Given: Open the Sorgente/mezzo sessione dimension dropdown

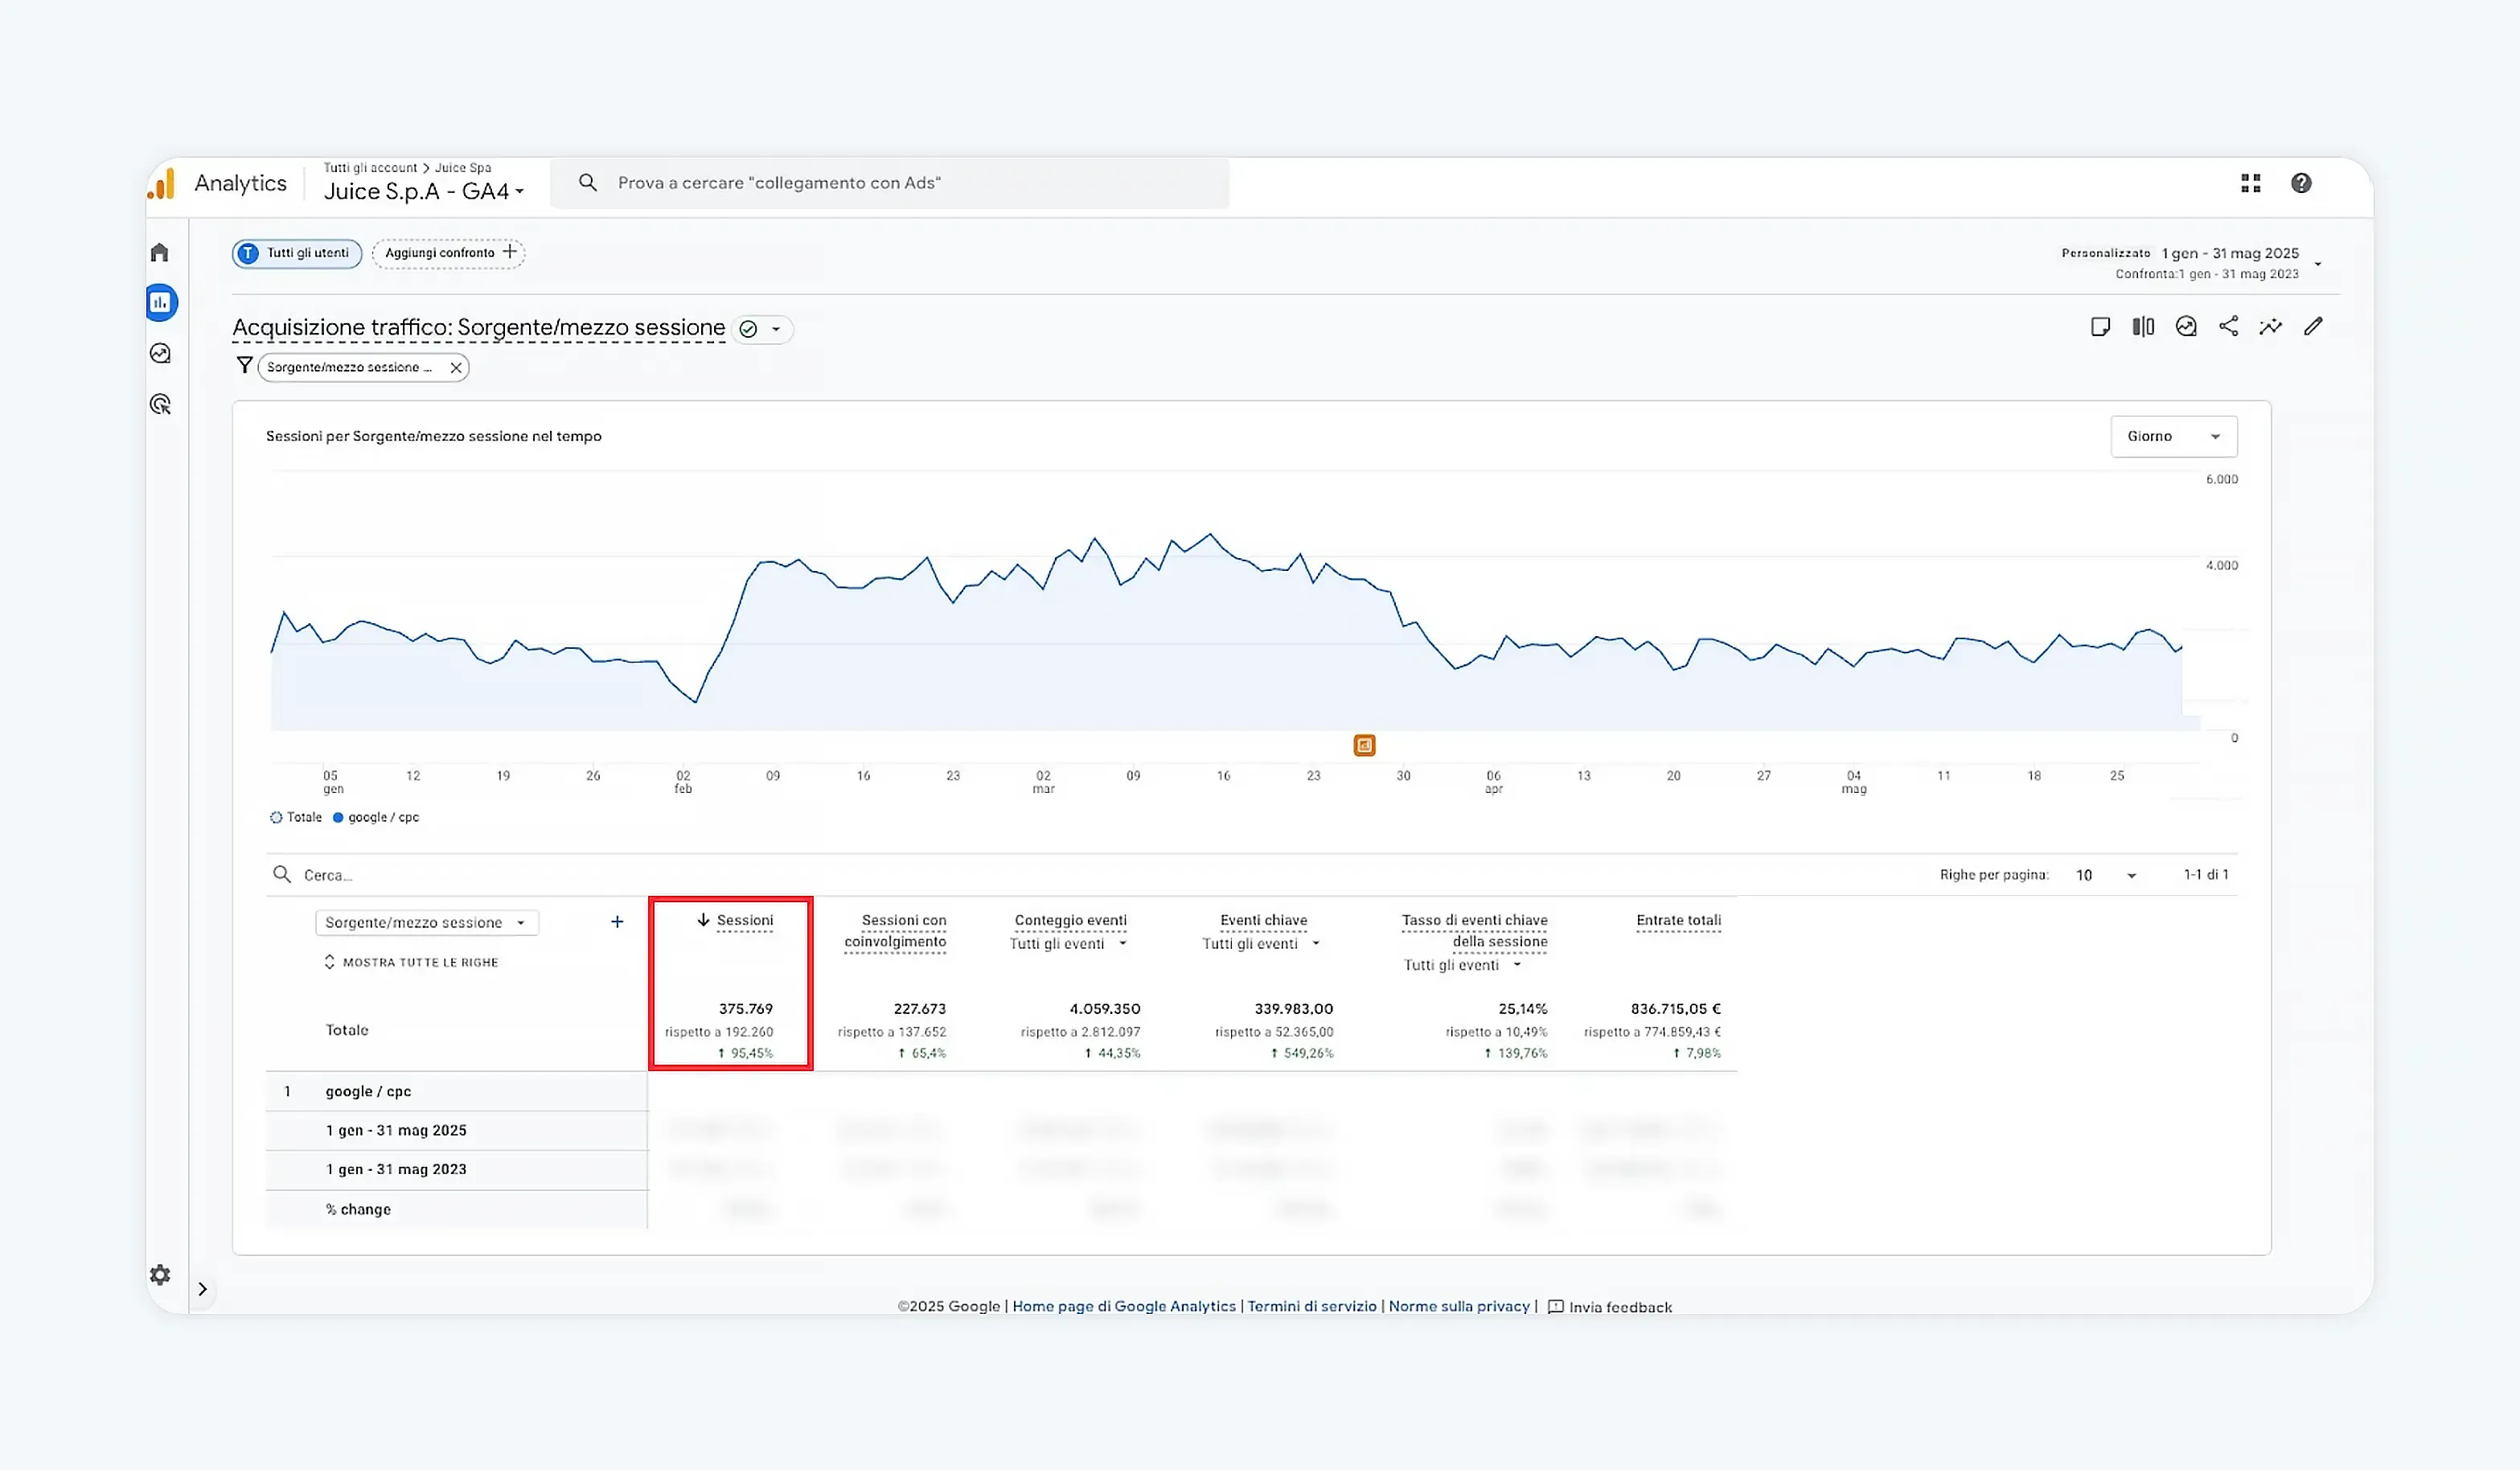Looking at the screenshot, I should (x=427, y=922).
